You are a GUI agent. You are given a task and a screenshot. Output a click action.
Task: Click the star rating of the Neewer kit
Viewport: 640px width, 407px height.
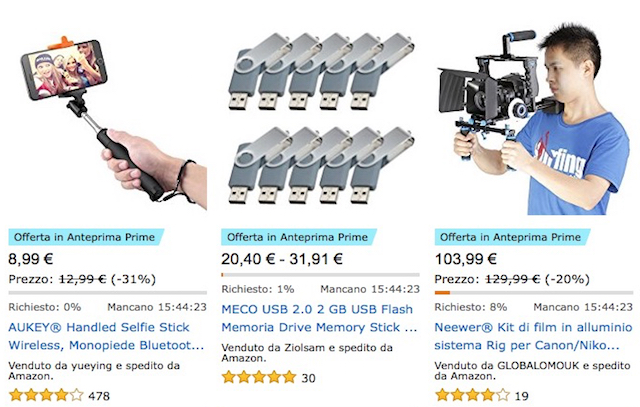472,395
